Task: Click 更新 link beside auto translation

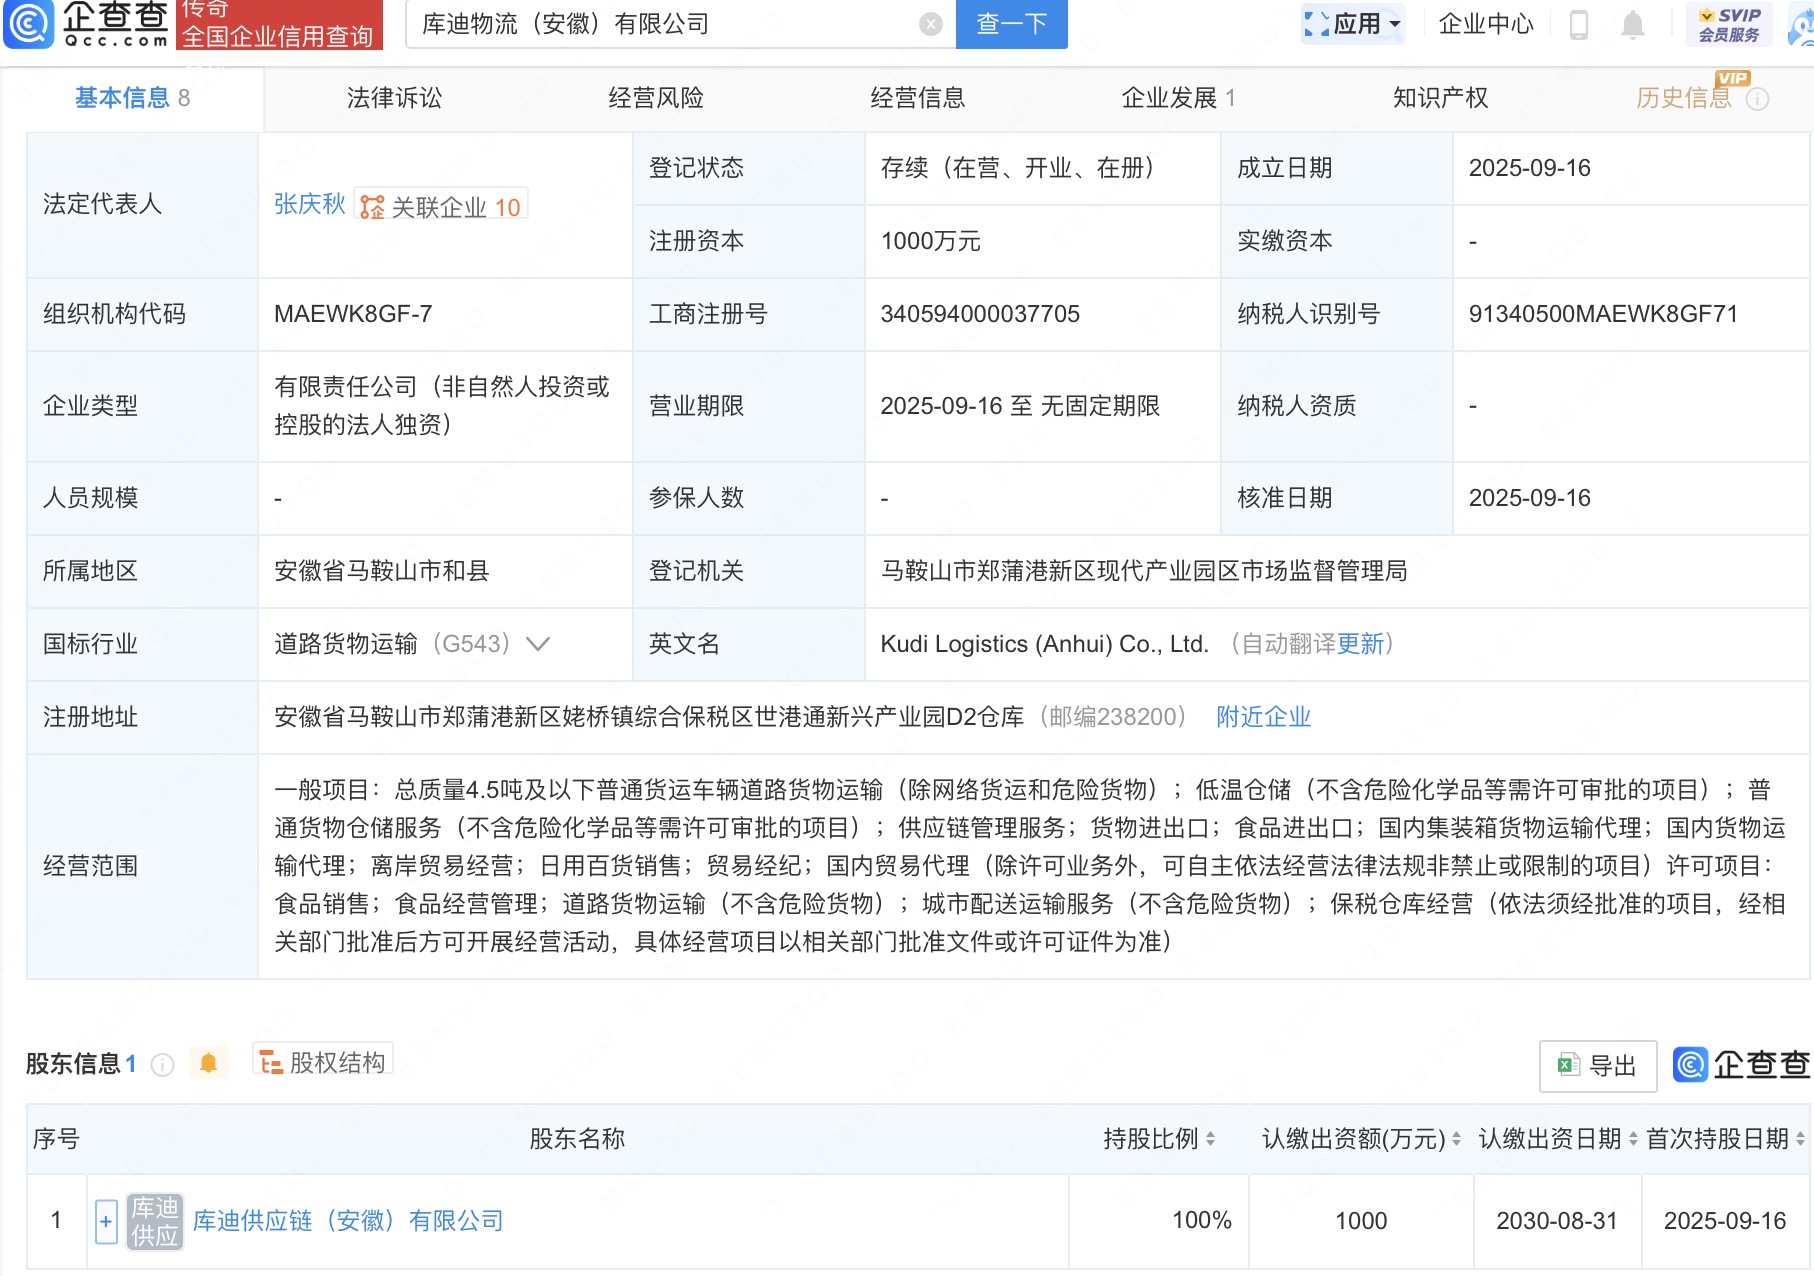Action: (x=1360, y=644)
